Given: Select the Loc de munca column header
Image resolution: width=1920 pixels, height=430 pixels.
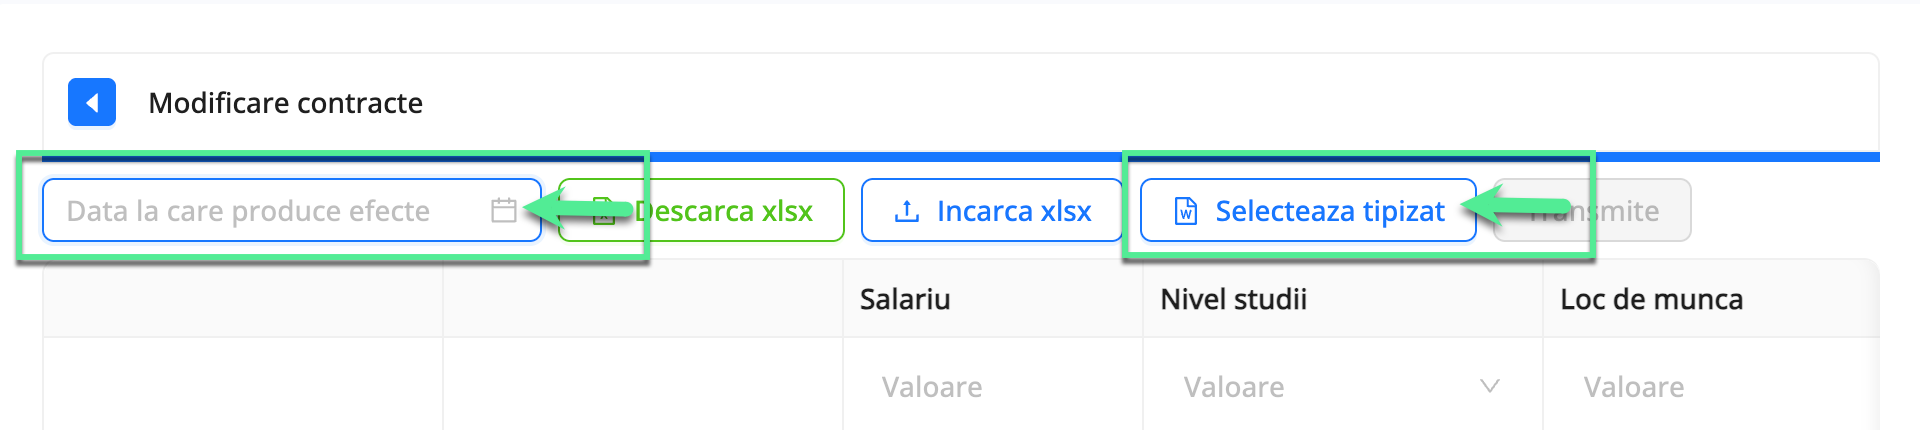Looking at the screenshot, I should point(1651,299).
